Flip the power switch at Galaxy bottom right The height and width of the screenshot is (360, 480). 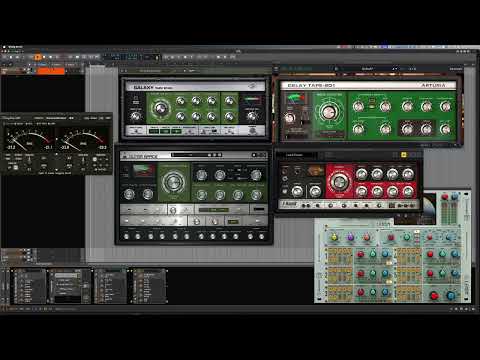coord(252,131)
